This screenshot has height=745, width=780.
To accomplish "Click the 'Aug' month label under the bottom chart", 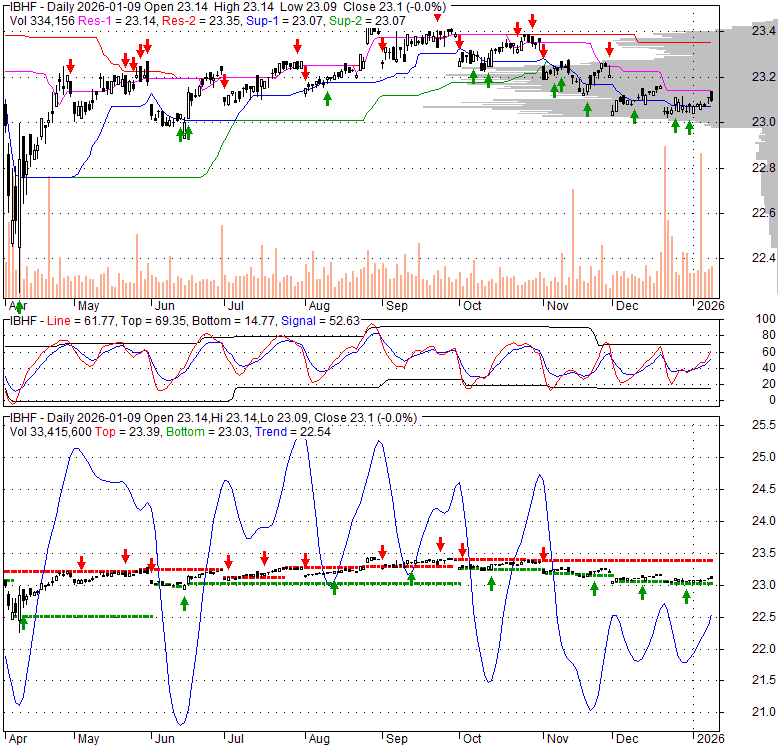I will coord(319,739).
